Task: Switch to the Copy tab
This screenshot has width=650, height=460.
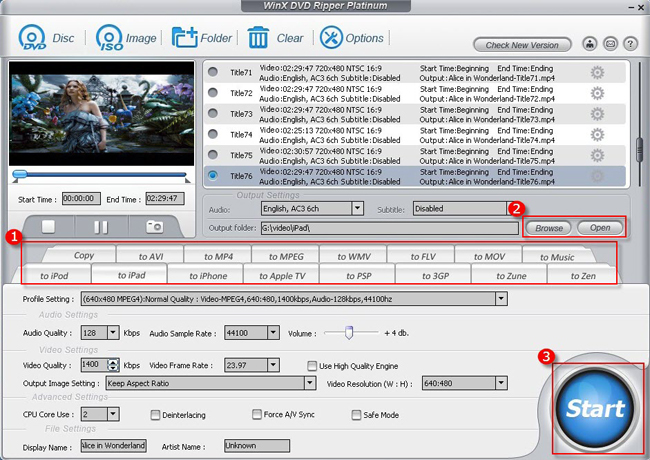Action: click(x=83, y=255)
